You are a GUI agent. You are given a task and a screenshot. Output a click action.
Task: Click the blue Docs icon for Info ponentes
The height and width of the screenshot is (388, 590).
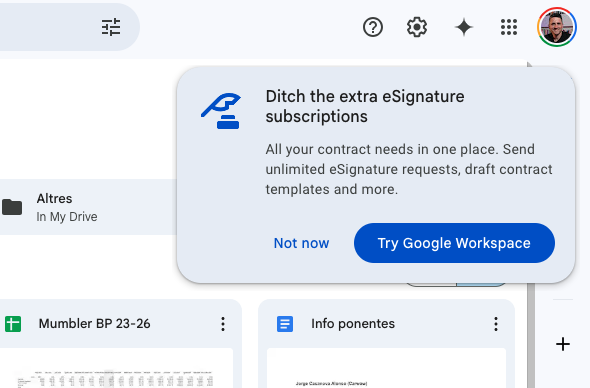[x=285, y=324]
